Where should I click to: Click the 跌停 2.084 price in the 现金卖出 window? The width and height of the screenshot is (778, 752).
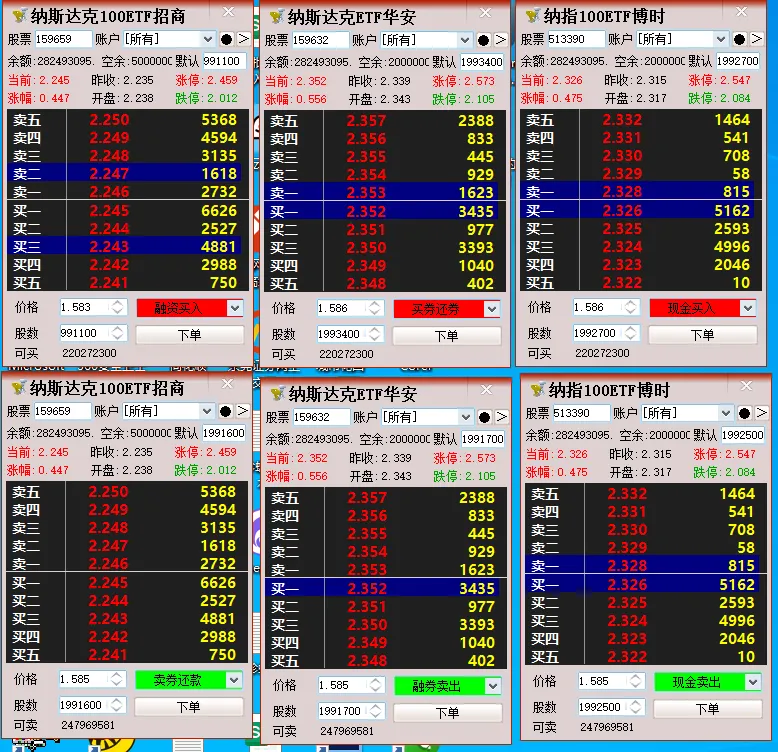click(724, 472)
